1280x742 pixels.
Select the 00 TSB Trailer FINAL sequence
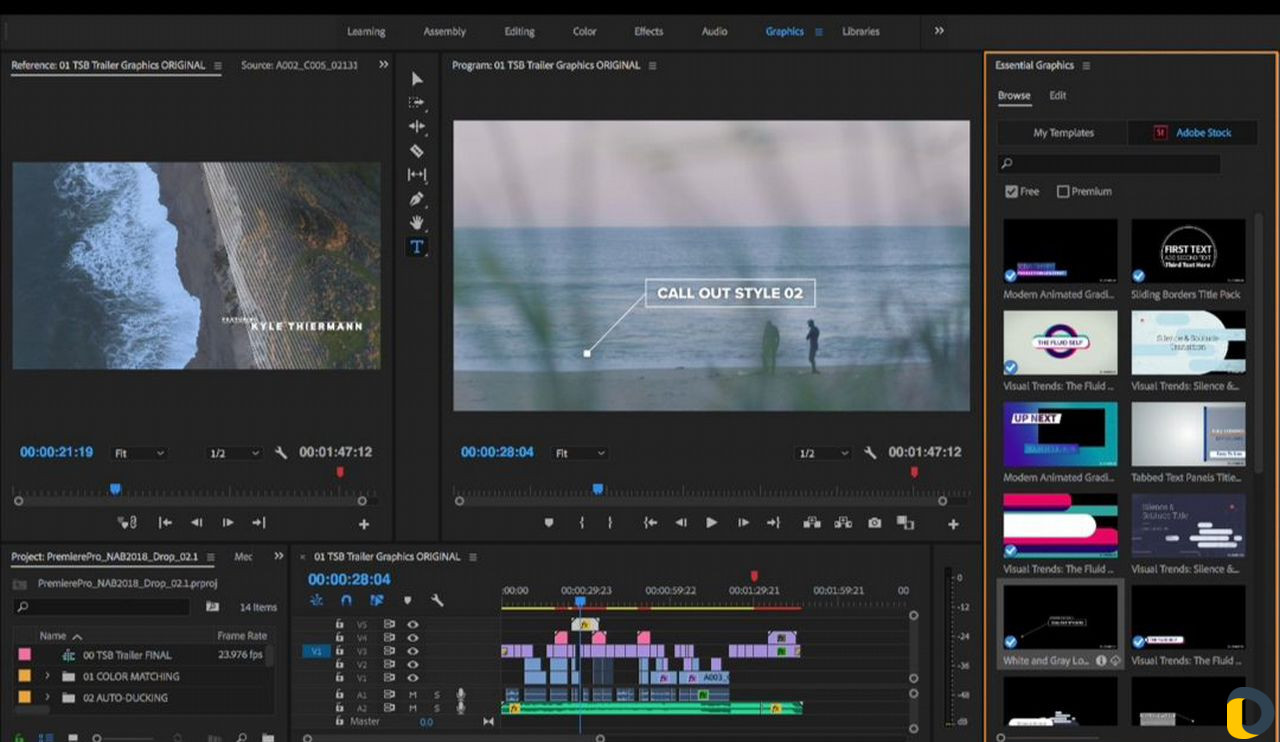pos(127,655)
